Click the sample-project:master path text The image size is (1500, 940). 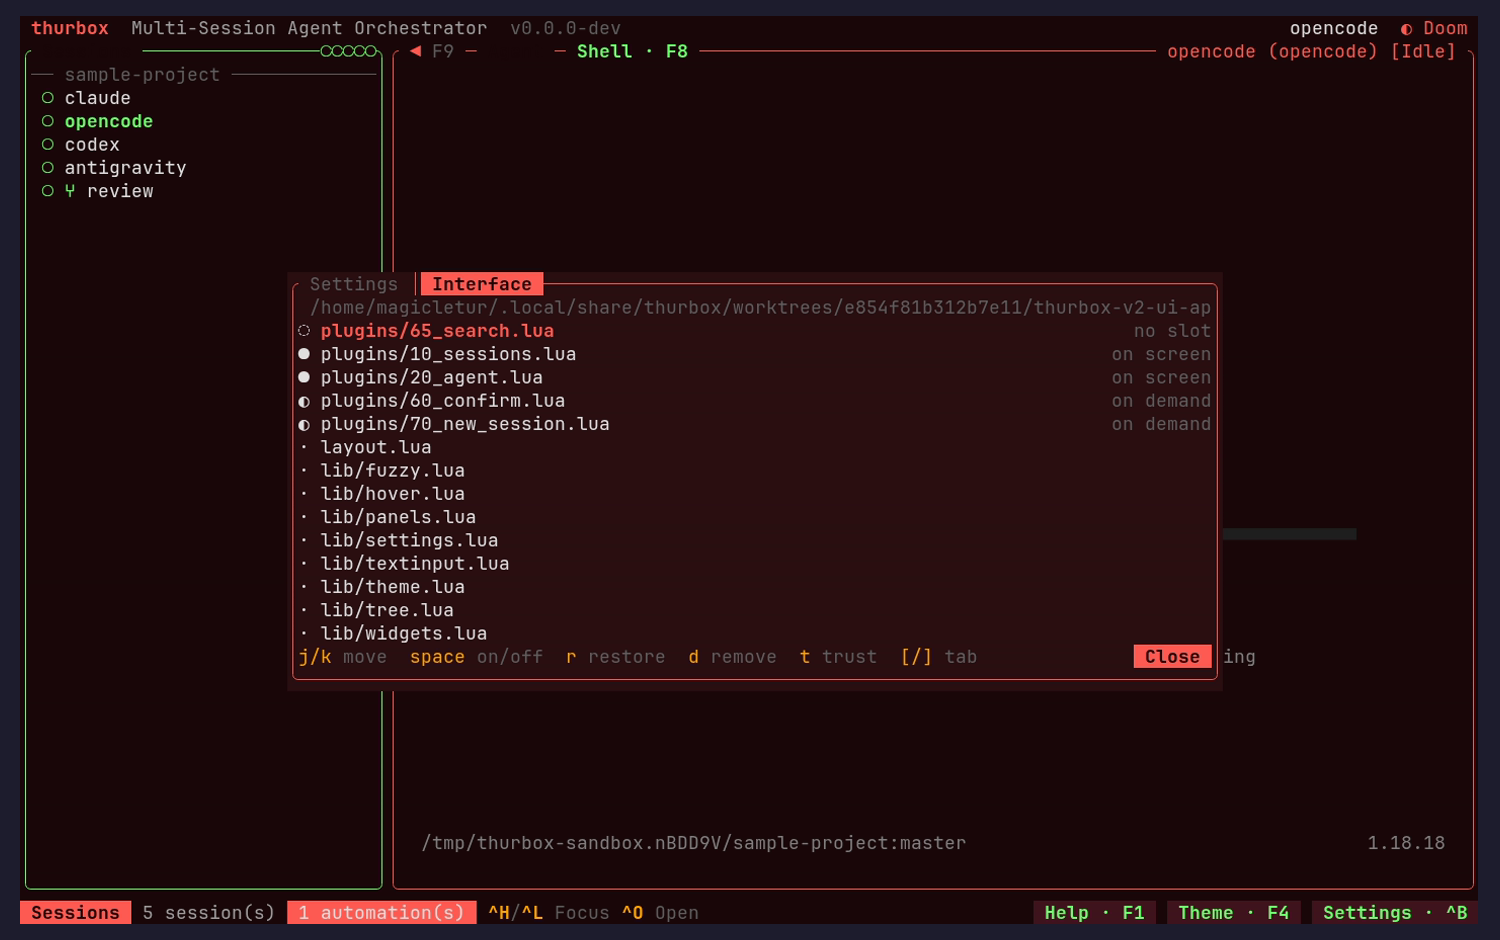694,843
